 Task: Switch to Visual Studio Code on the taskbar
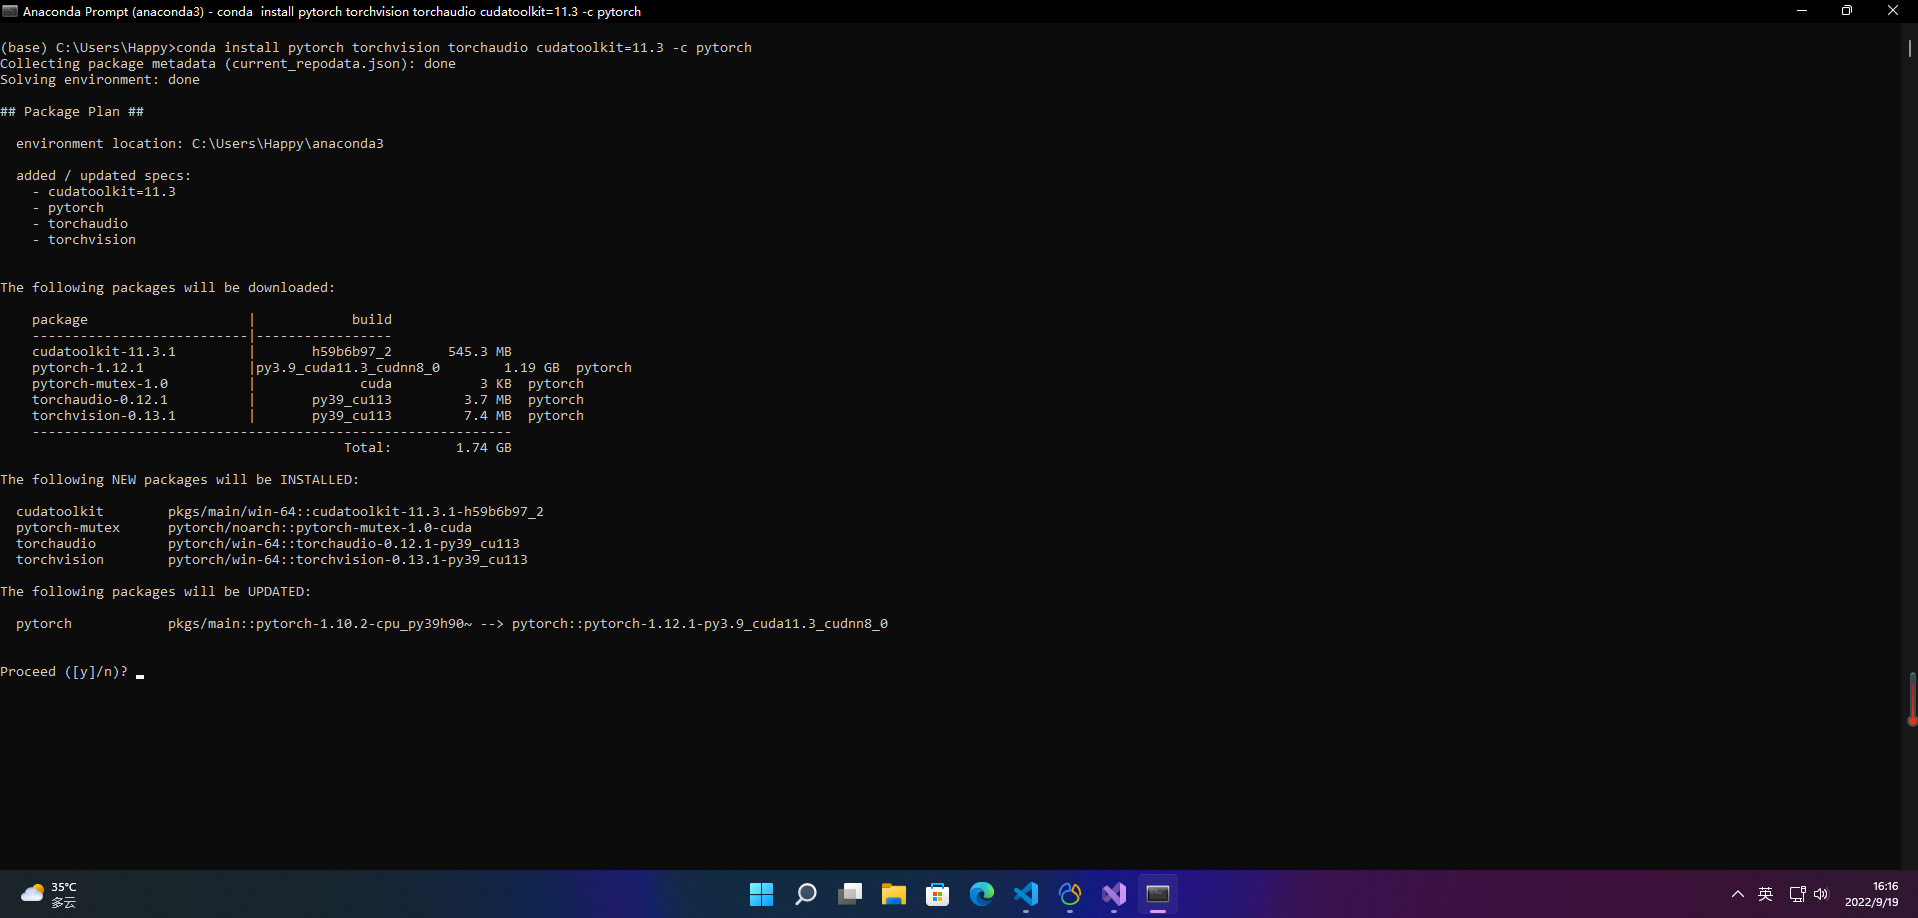[1025, 894]
